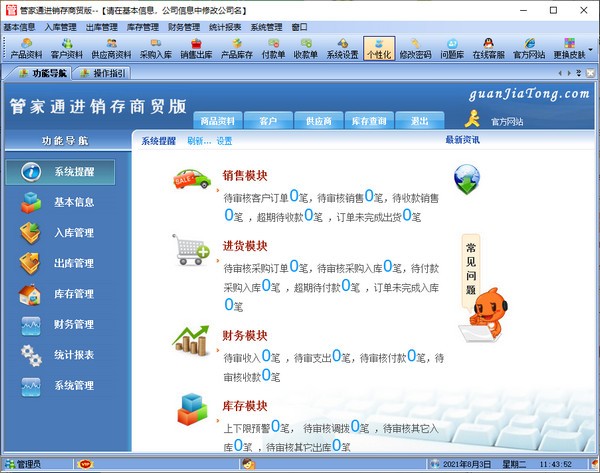
Task: Open the 库存管理 menu
Action: (x=142, y=27)
